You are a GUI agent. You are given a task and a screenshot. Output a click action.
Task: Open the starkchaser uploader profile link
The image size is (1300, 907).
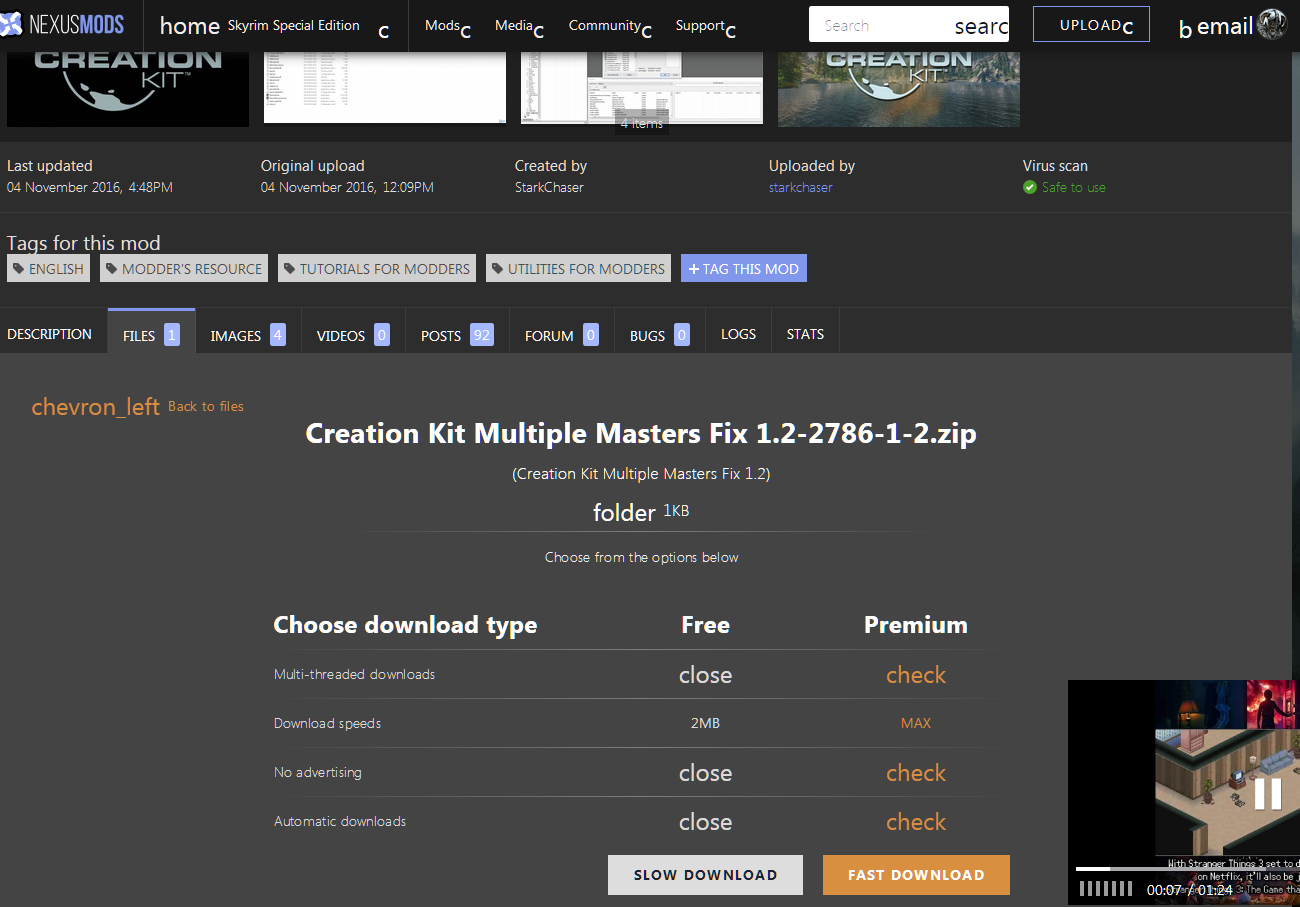(800, 187)
